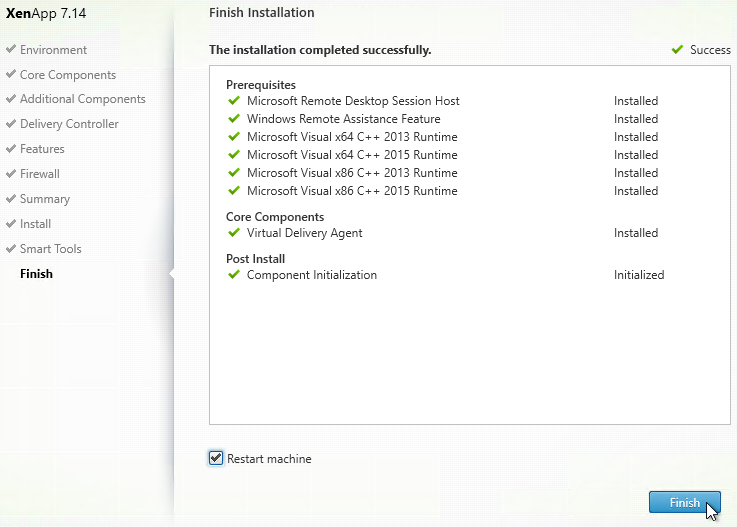Click checkmark beside Visual x86 C++ 2015 Runtime
The height and width of the screenshot is (527, 737).
tap(234, 191)
